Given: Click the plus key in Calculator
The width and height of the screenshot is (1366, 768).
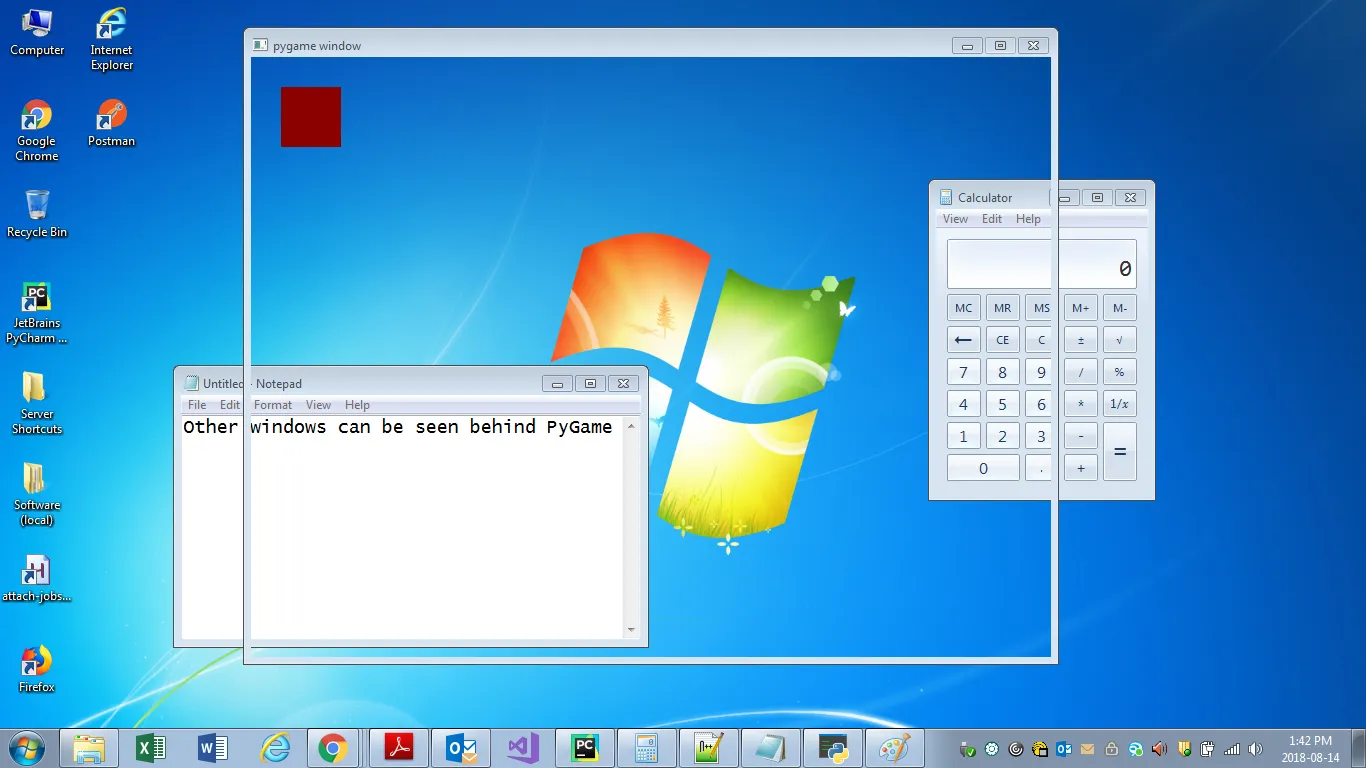Looking at the screenshot, I should pos(1081,468).
